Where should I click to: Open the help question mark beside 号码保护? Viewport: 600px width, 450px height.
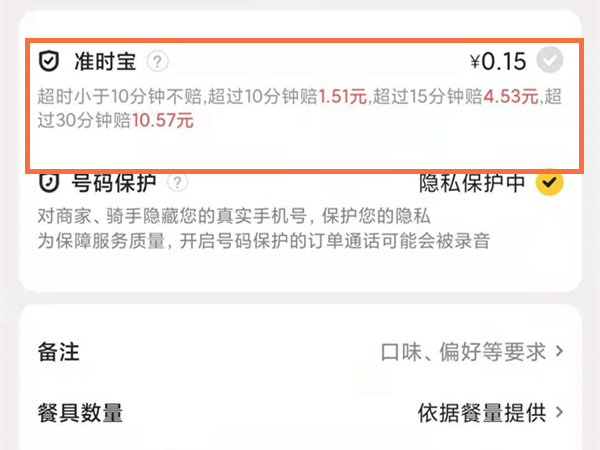[178, 183]
